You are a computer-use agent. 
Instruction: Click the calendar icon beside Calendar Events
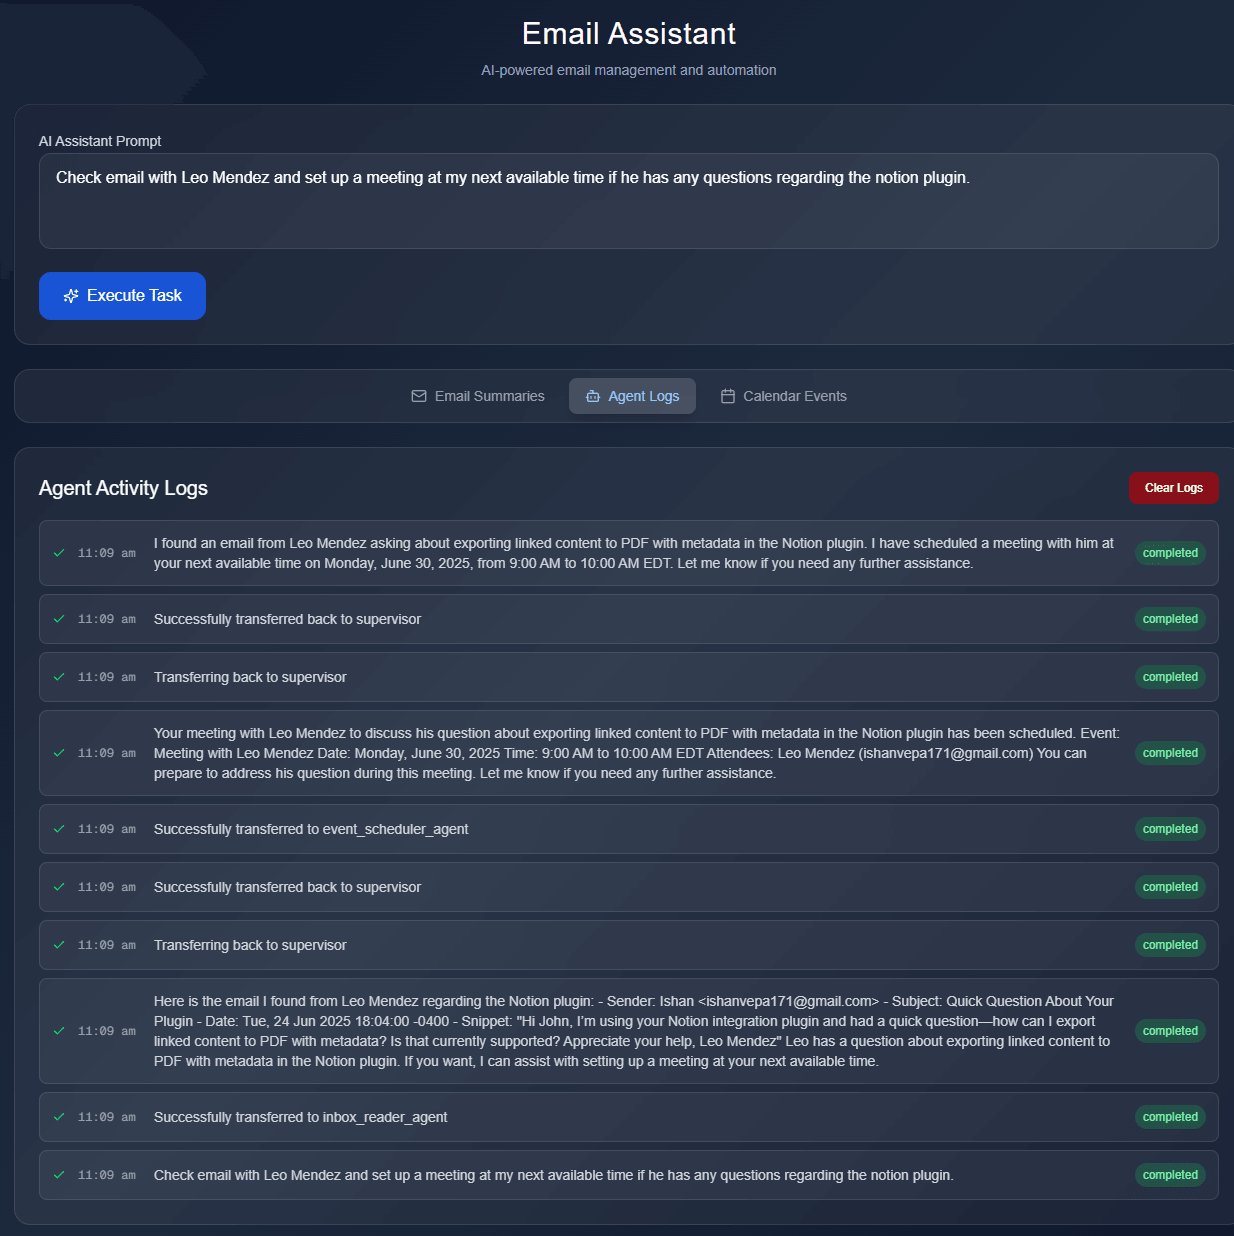coord(728,396)
